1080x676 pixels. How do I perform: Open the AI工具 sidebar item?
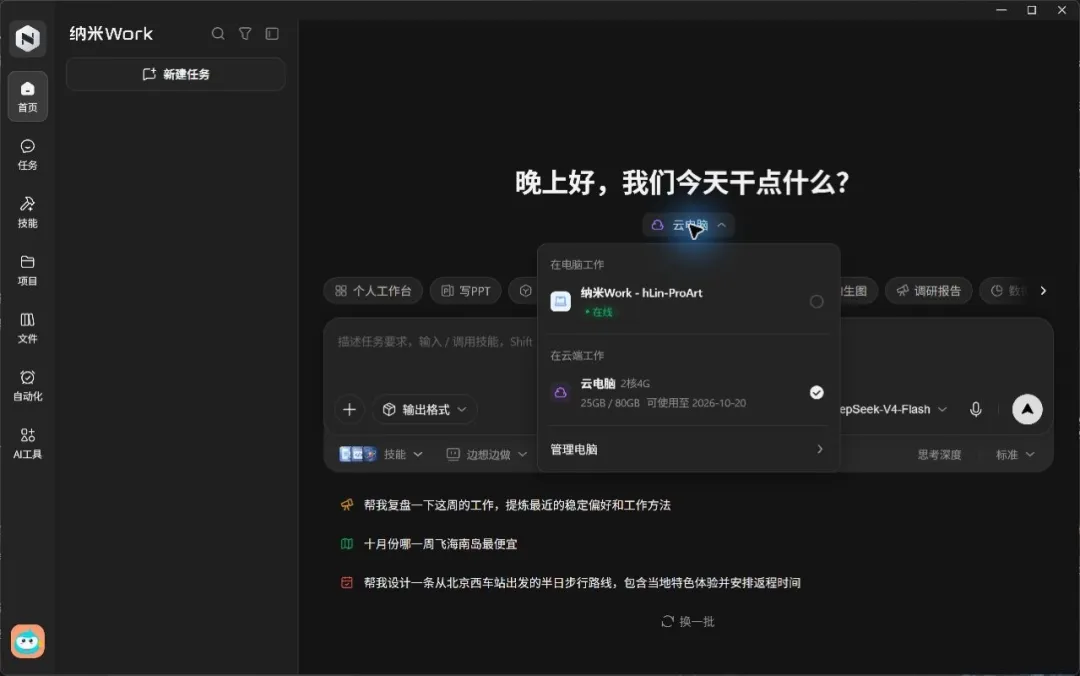[x=28, y=444]
